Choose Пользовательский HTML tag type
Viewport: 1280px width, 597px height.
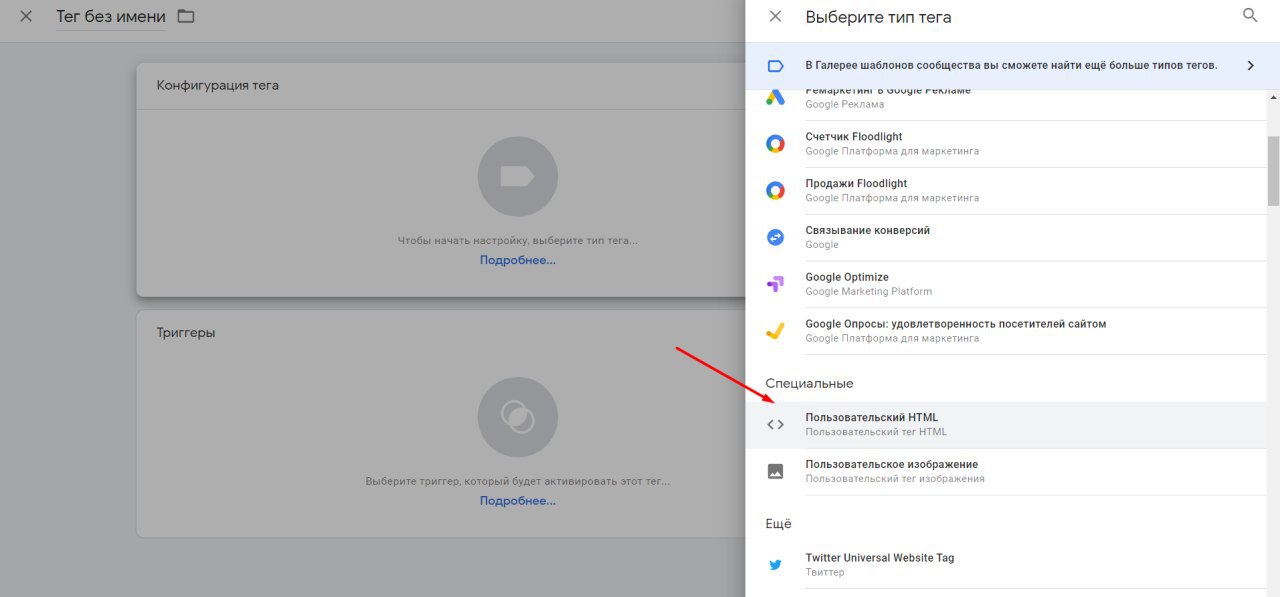pyautogui.click(x=1006, y=425)
